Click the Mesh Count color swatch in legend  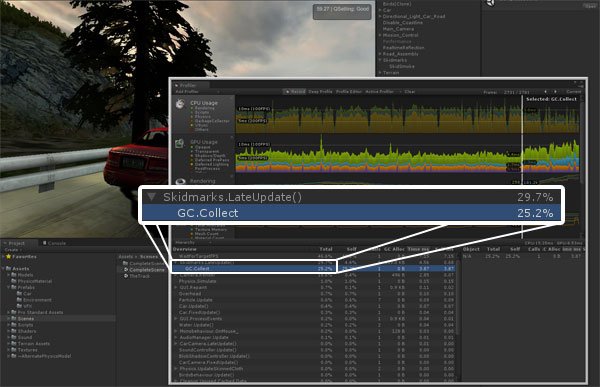(x=192, y=234)
